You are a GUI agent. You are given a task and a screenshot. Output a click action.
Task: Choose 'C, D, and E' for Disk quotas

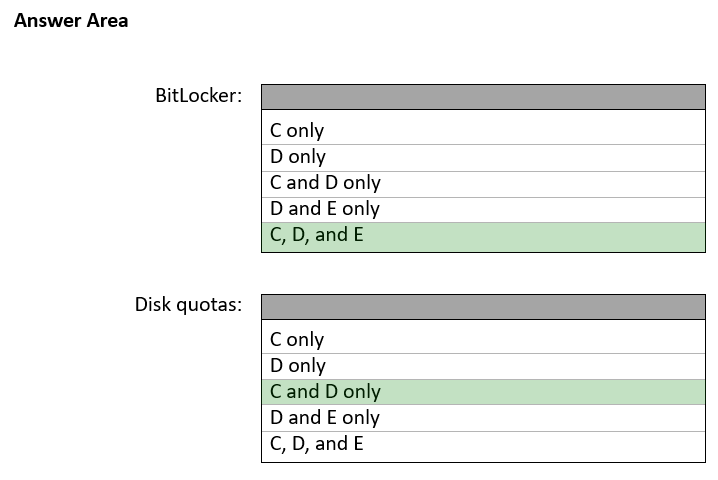483,444
